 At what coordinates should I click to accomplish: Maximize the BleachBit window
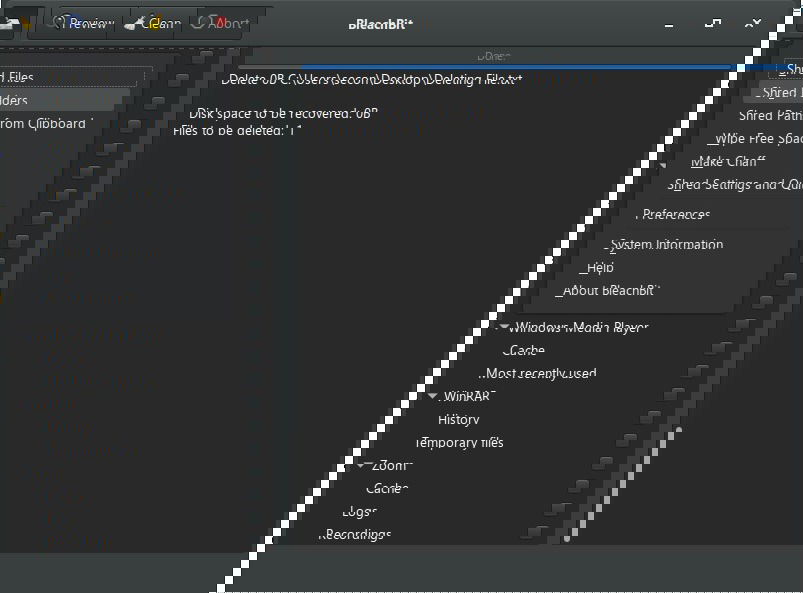[713, 24]
